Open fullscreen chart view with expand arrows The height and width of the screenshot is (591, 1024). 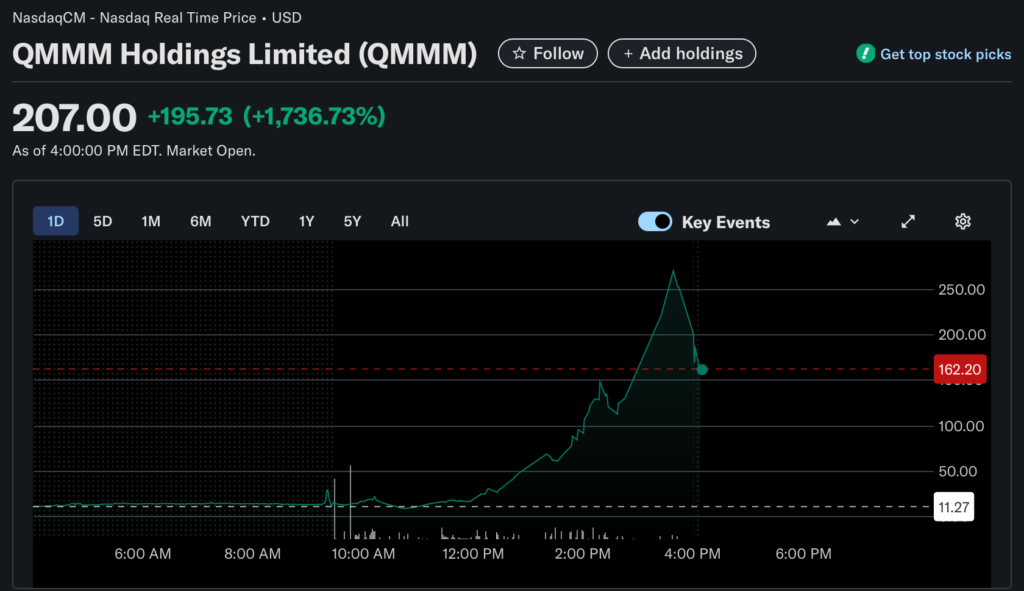tap(907, 221)
